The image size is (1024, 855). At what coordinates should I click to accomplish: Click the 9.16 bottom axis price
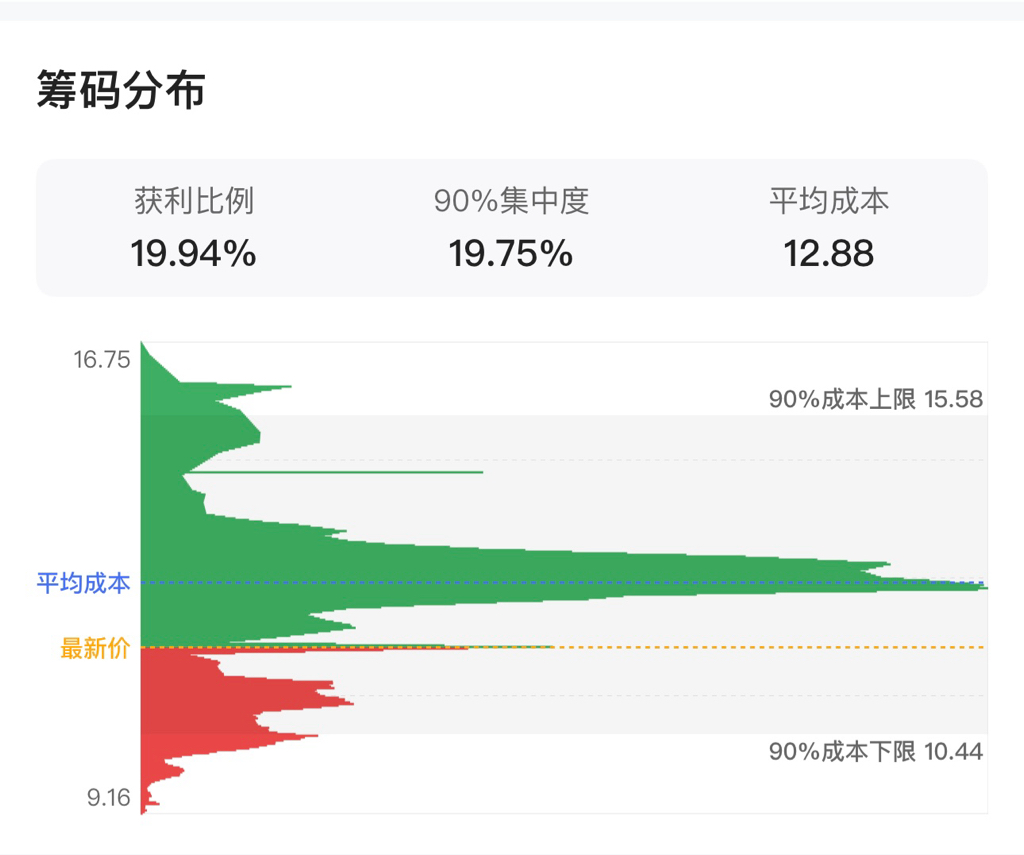coord(108,798)
